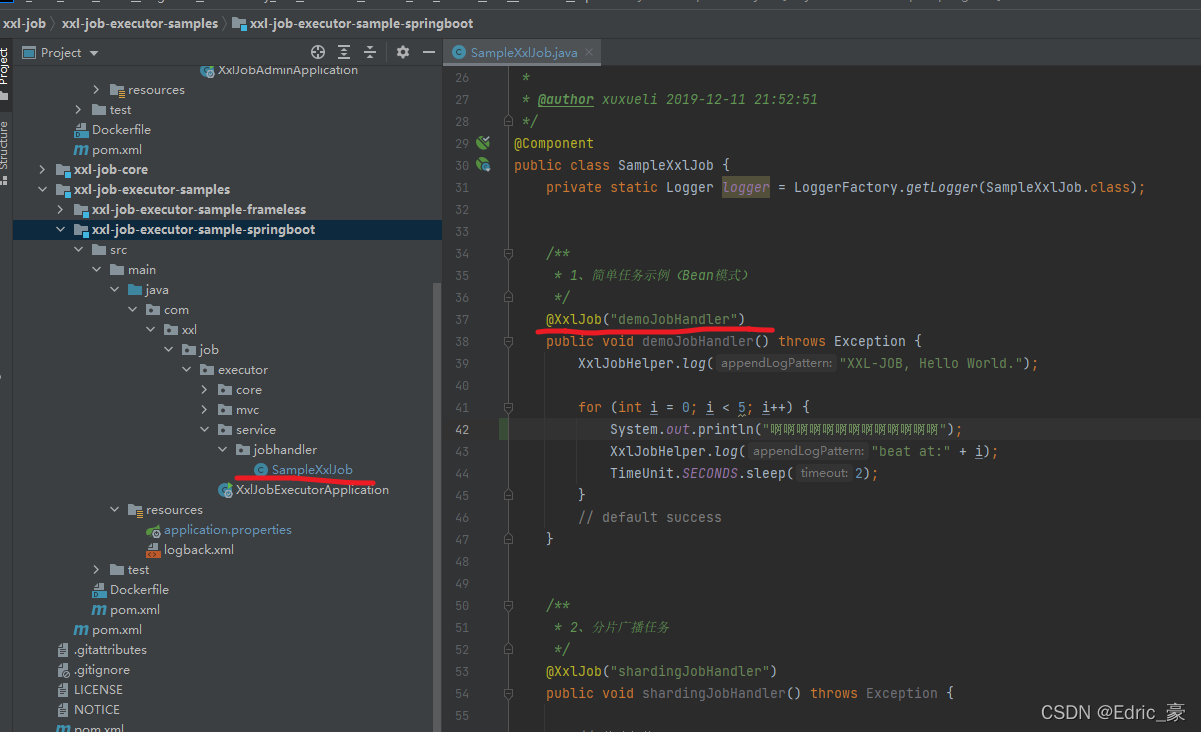Expand xxl-job-executor-sample-frameless node
This screenshot has height=732, width=1201.
click(x=60, y=210)
